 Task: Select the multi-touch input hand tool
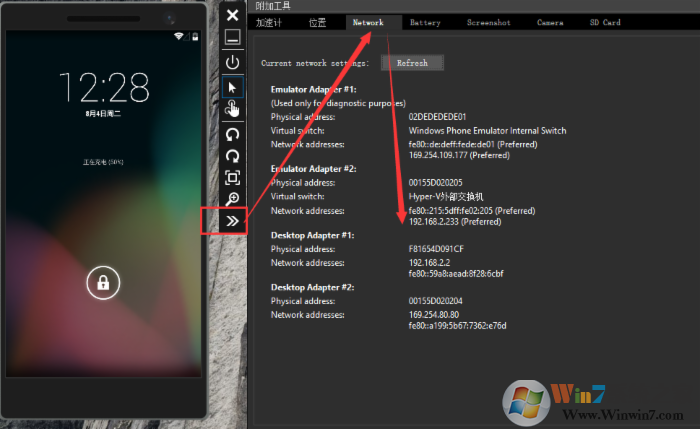(x=232, y=109)
